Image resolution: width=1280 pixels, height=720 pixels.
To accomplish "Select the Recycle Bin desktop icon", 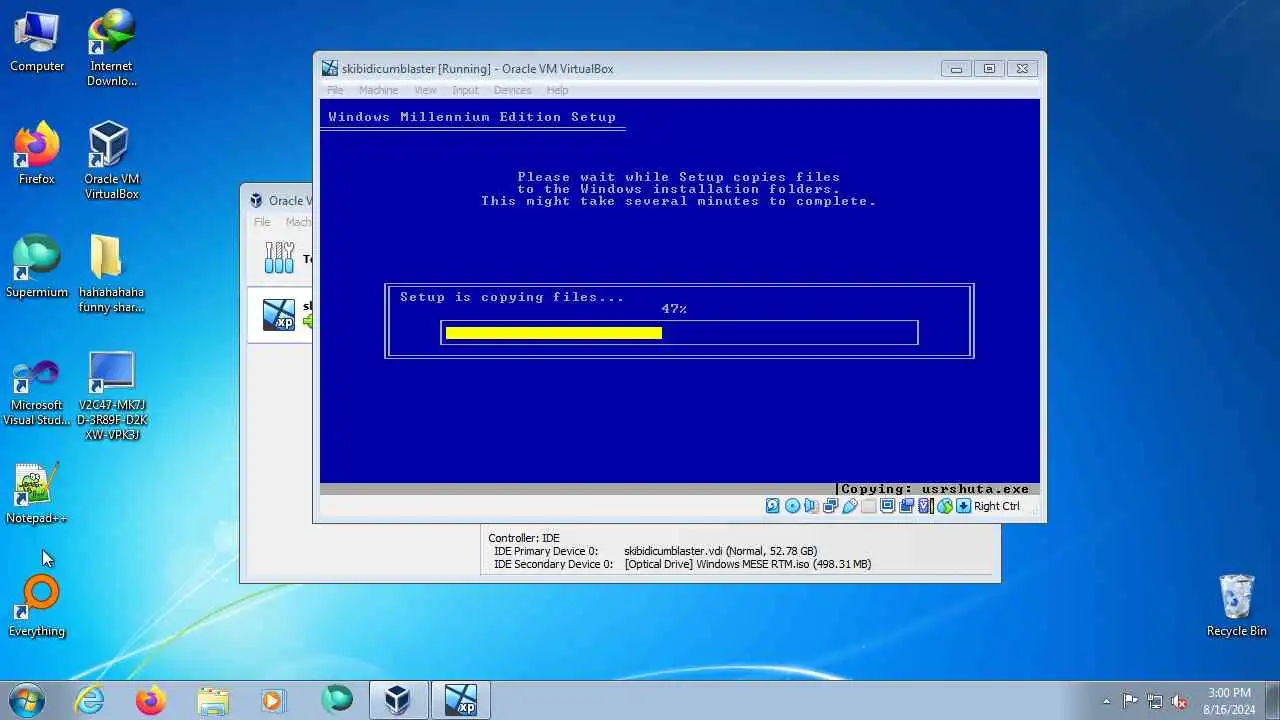I will [x=1237, y=605].
